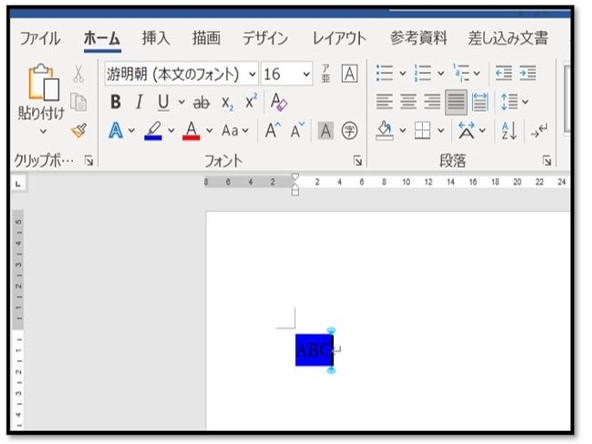
Task: Apply blue text highlight color
Action: click(x=153, y=131)
